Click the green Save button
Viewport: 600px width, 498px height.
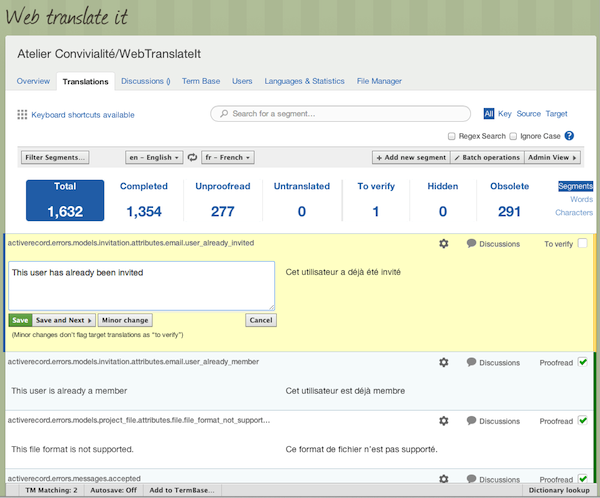click(20, 320)
